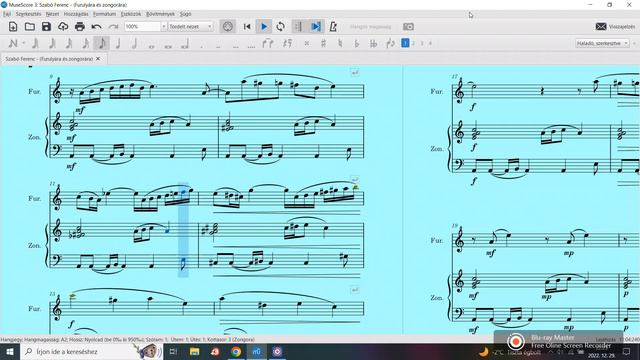Open image capture with the camera icon
The height and width of the screenshot is (360, 640).
click(x=408, y=27)
